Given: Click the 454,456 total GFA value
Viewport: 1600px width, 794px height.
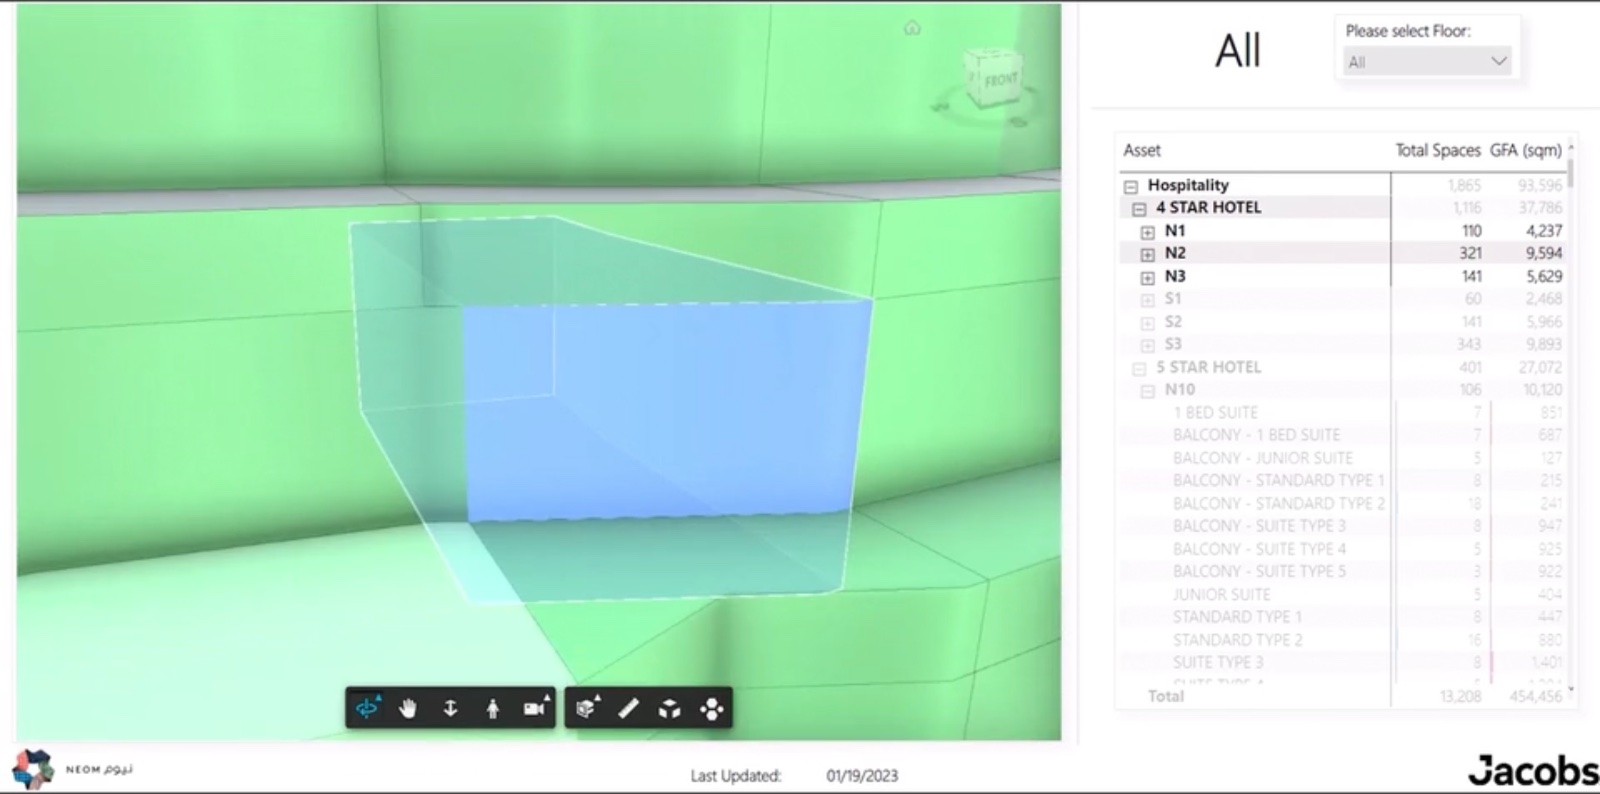Looking at the screenshot, I should click(1535, 696).
